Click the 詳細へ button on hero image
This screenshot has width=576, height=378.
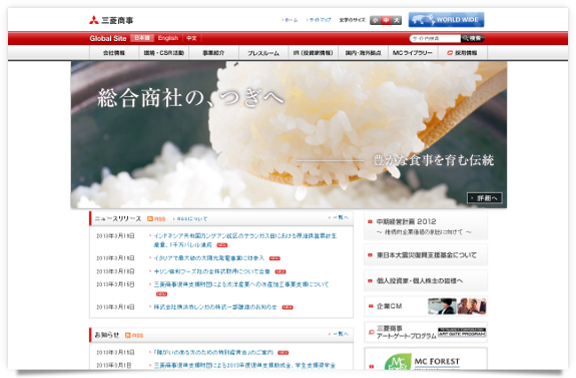click(485, 198)
